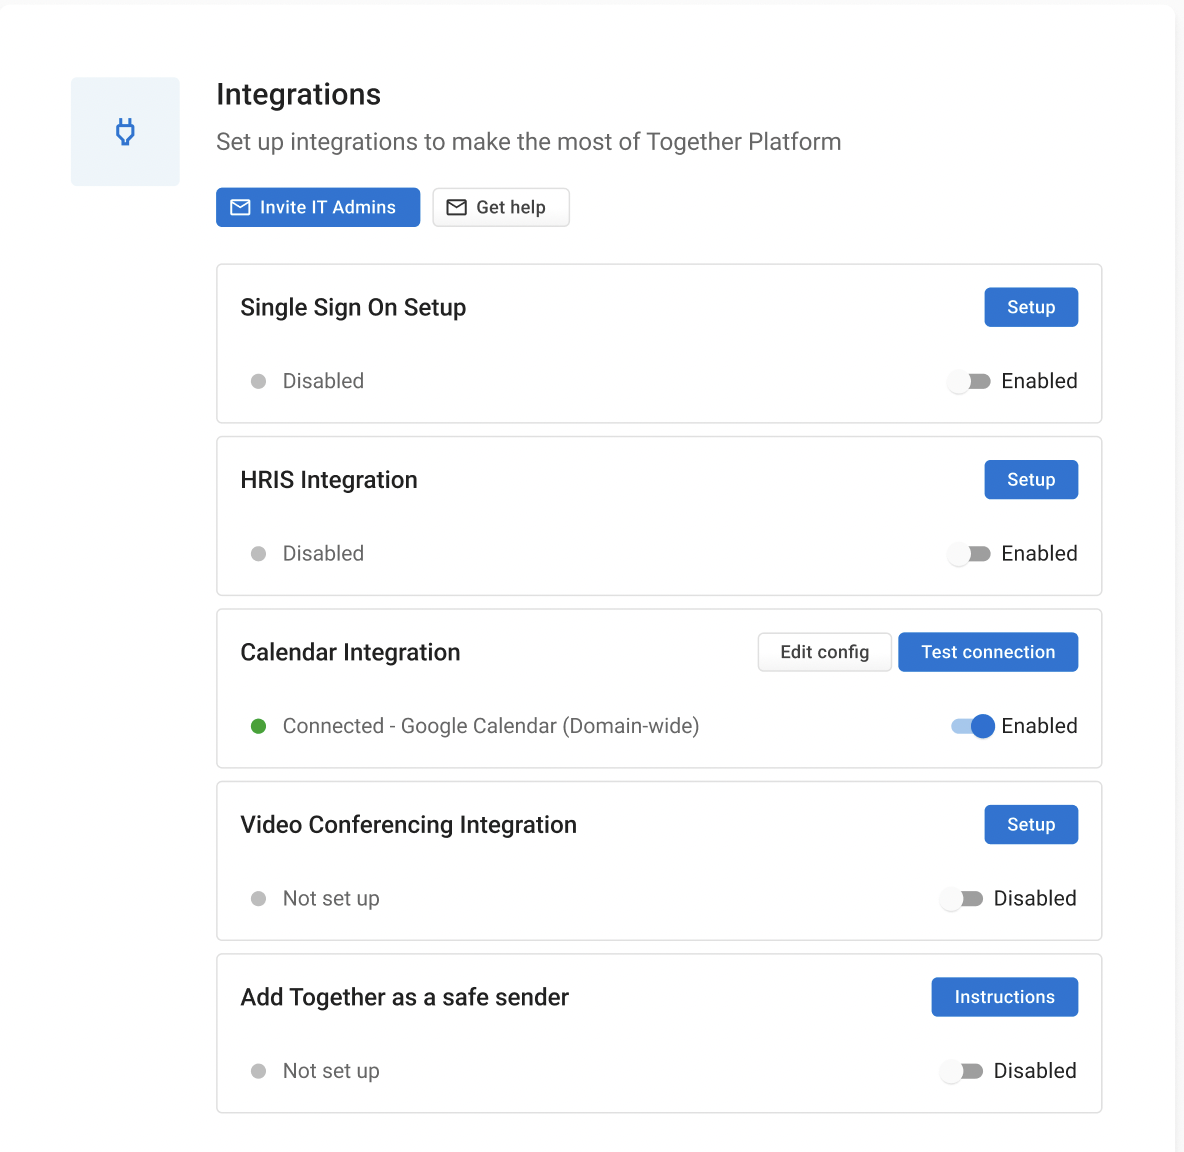This screenshot has height=1152, width=1184.
Task: Click Setup for HRIS Integration
Action: [1031, 479]
